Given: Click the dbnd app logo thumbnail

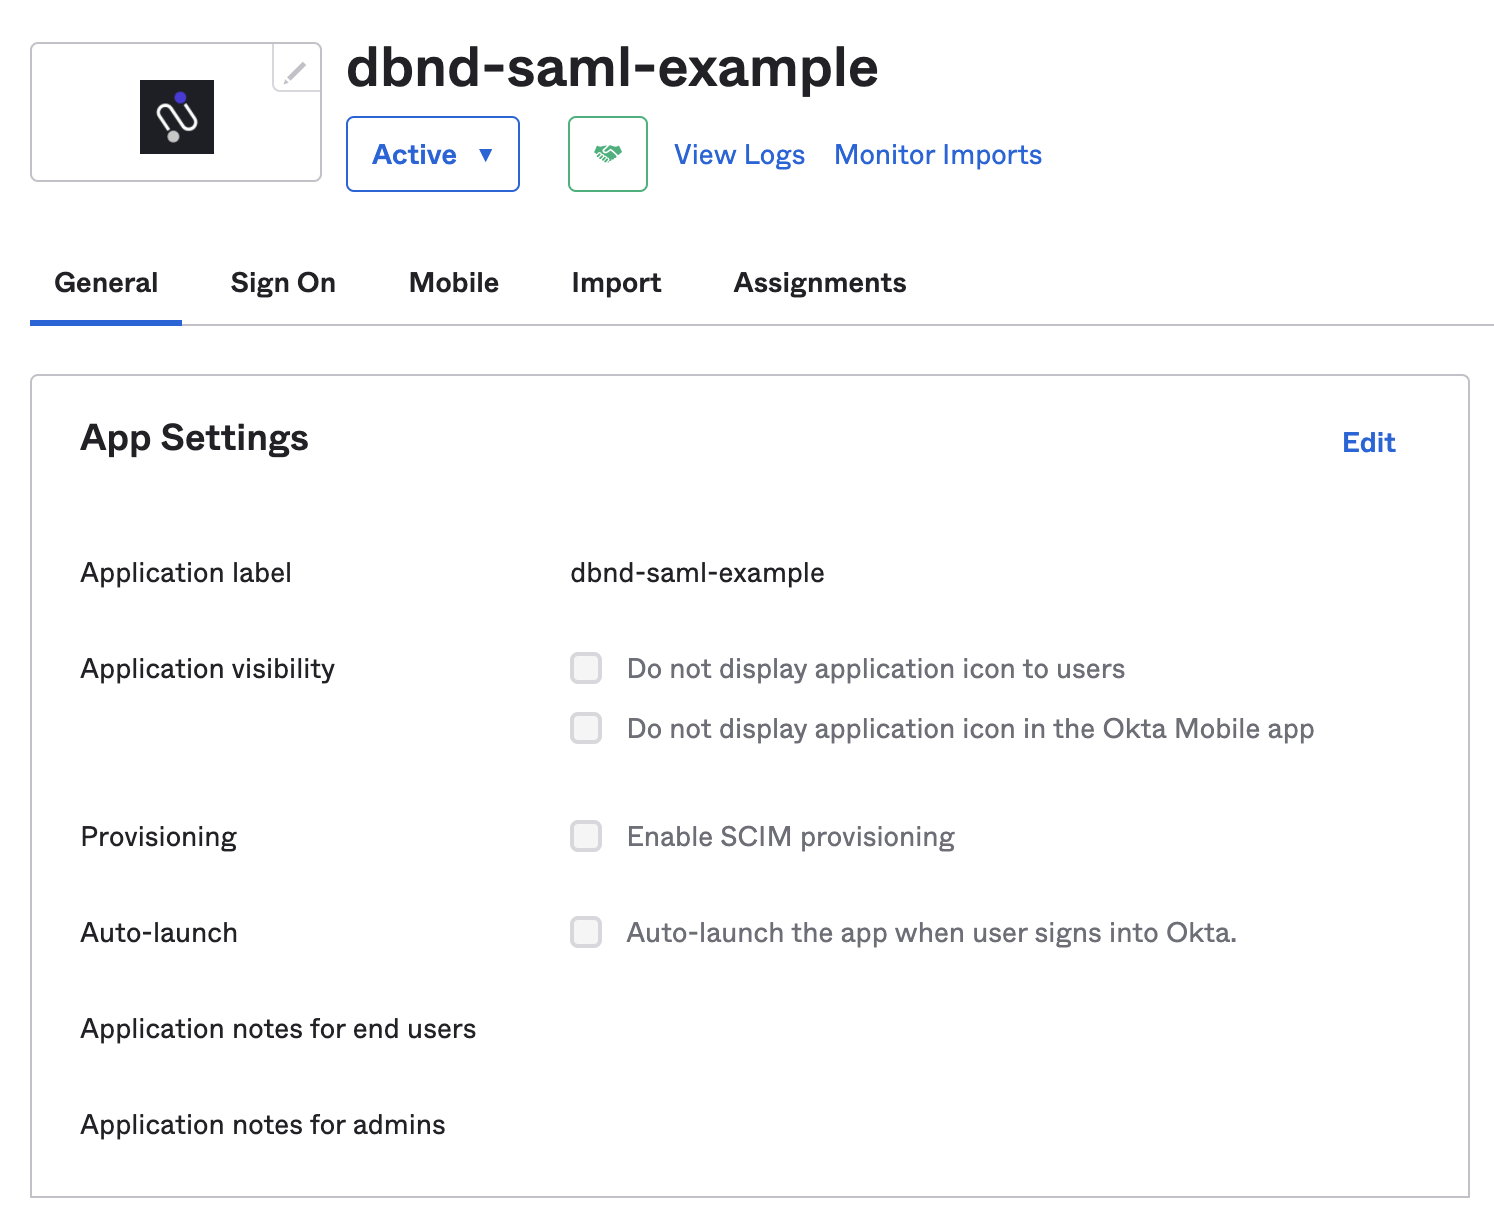Looking at the screenshot, I should pos(177,117).
